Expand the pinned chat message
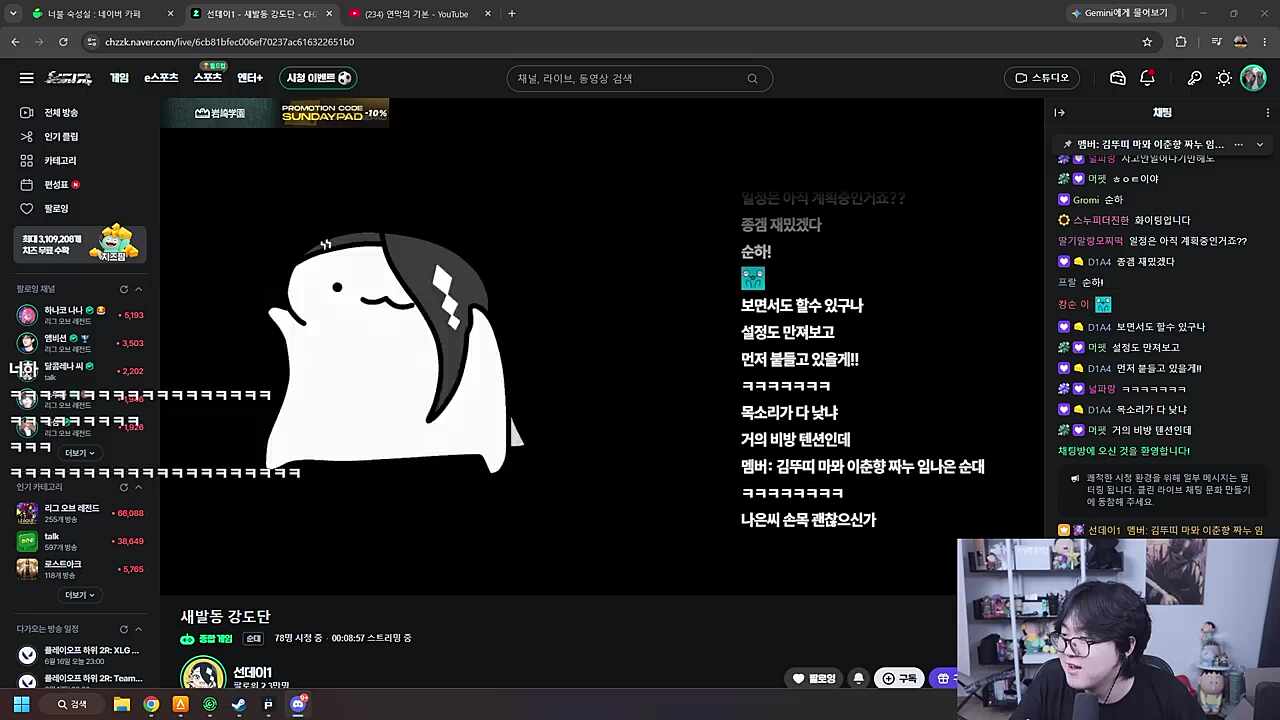 click(x=1259, y=145)
